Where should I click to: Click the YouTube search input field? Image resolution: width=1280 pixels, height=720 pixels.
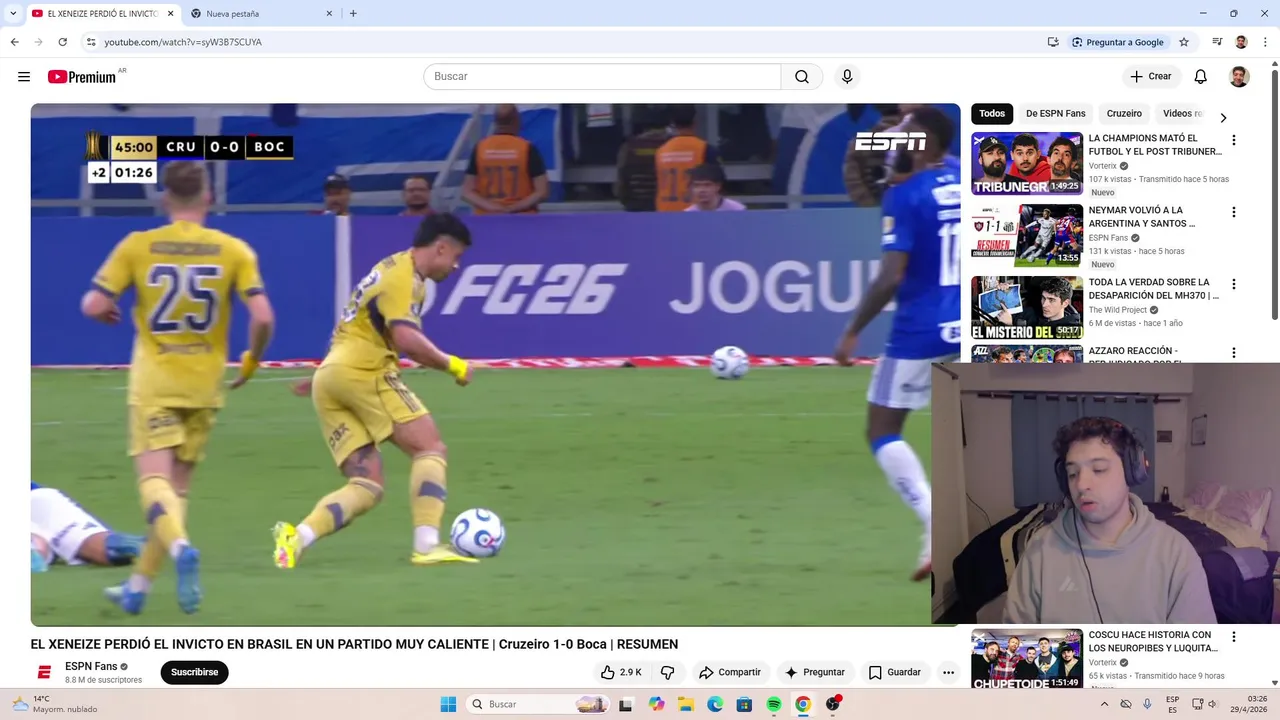click(x=602, y=77)
